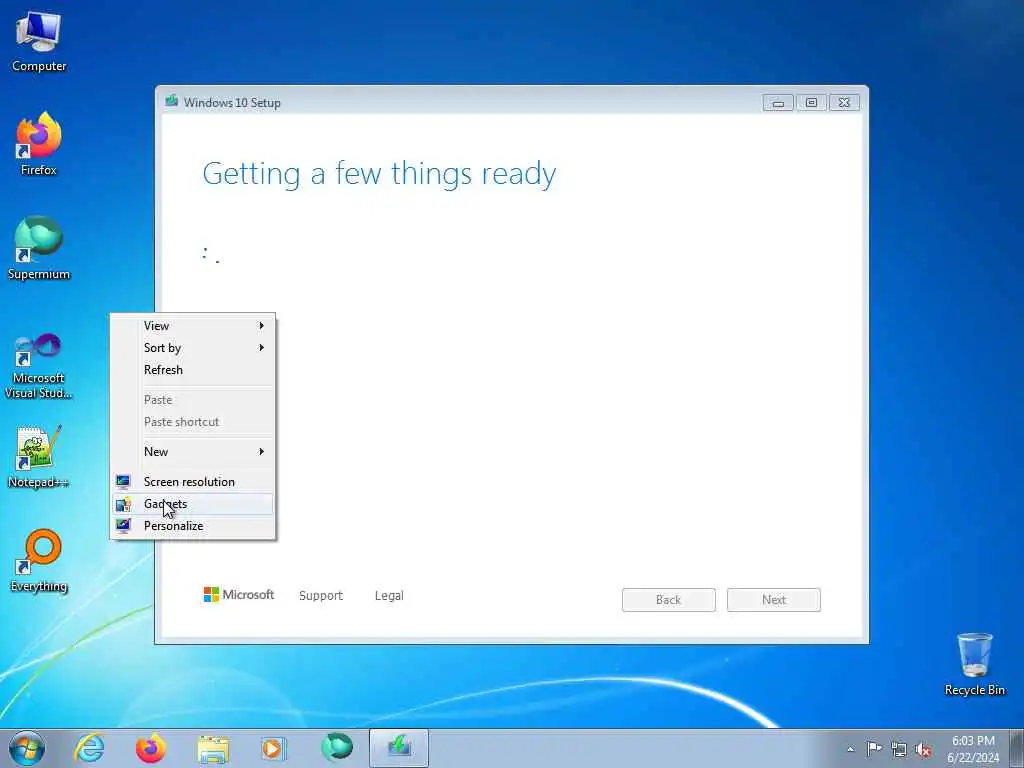Click the Getting a few things ready heading
Screen dimensions: 1024x768
coord(379,174)
